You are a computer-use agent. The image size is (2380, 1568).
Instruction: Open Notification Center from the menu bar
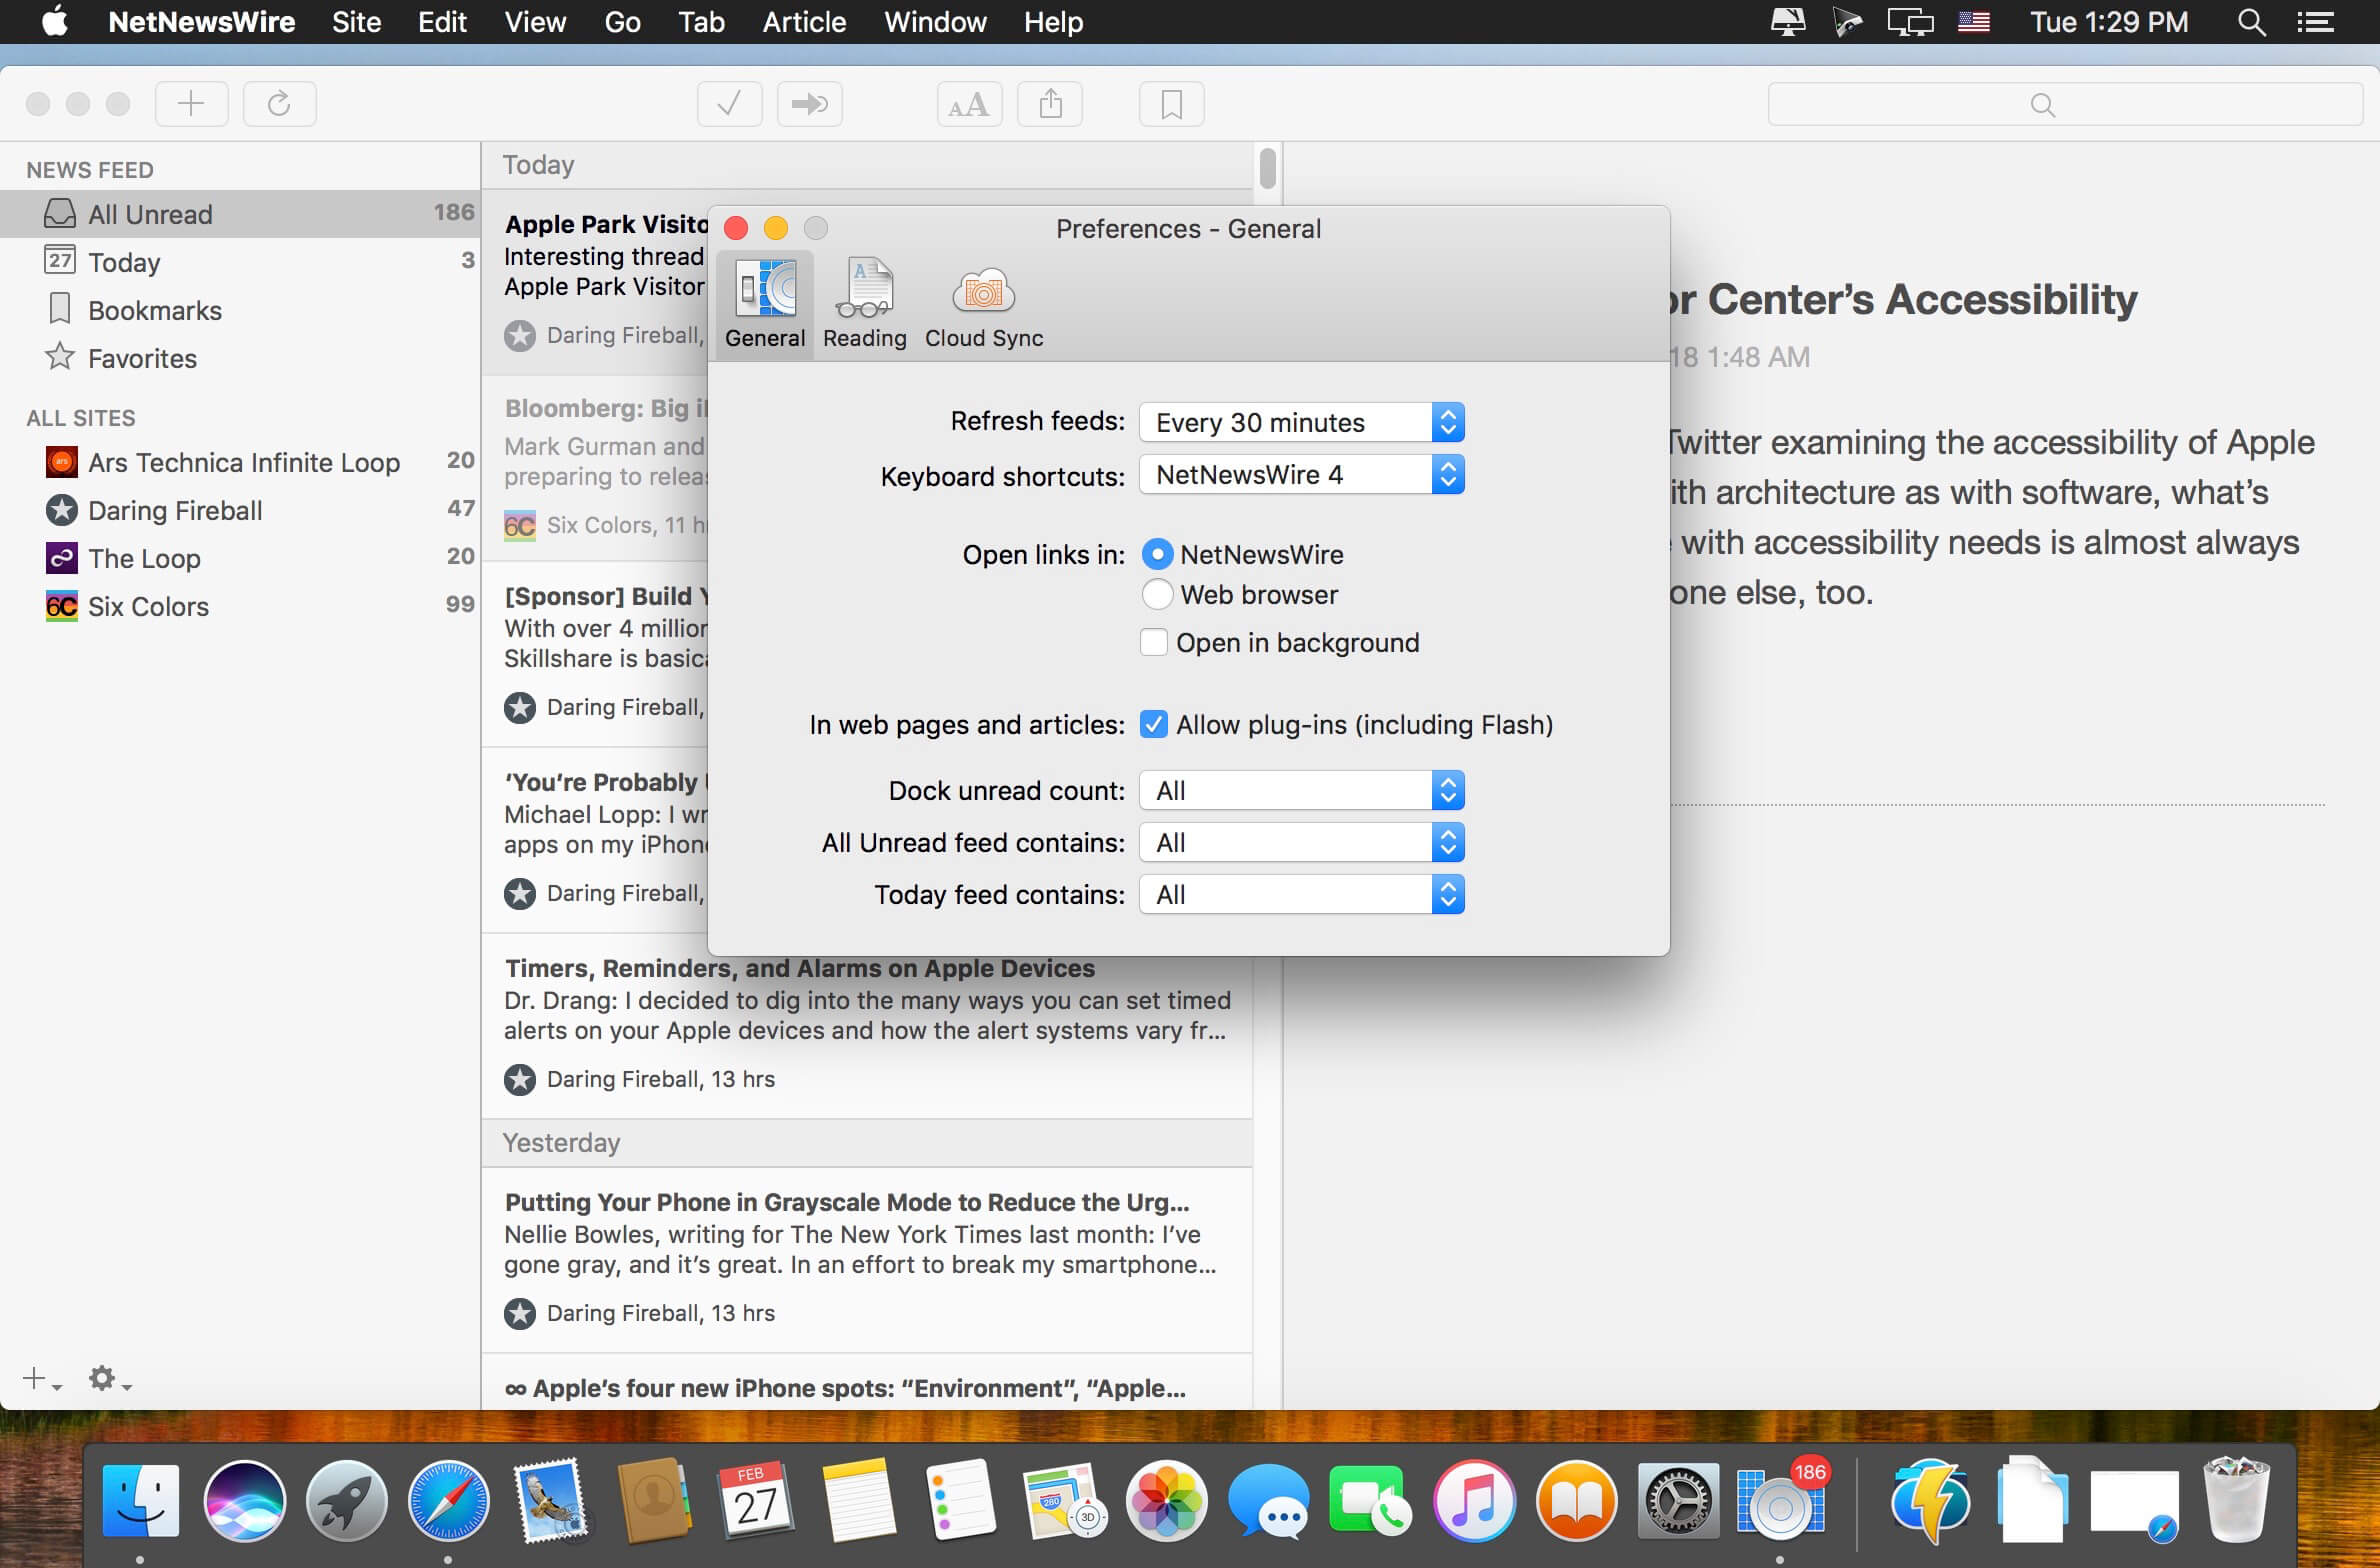[x=2315, y=22]
